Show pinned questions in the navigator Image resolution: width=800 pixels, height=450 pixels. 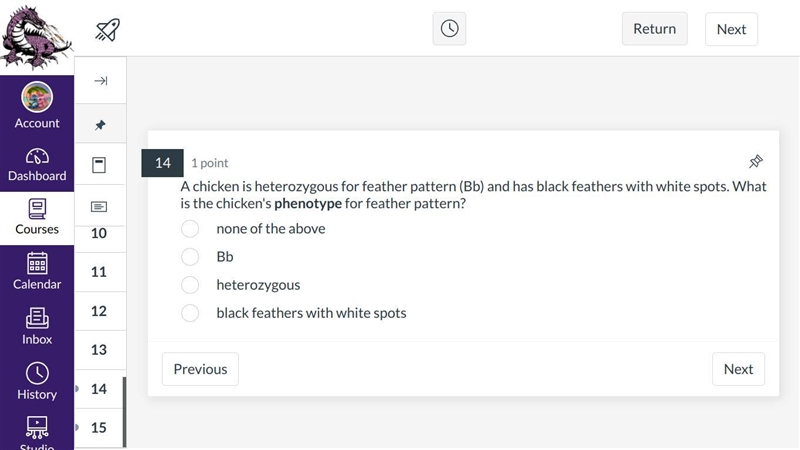(100, 124)
